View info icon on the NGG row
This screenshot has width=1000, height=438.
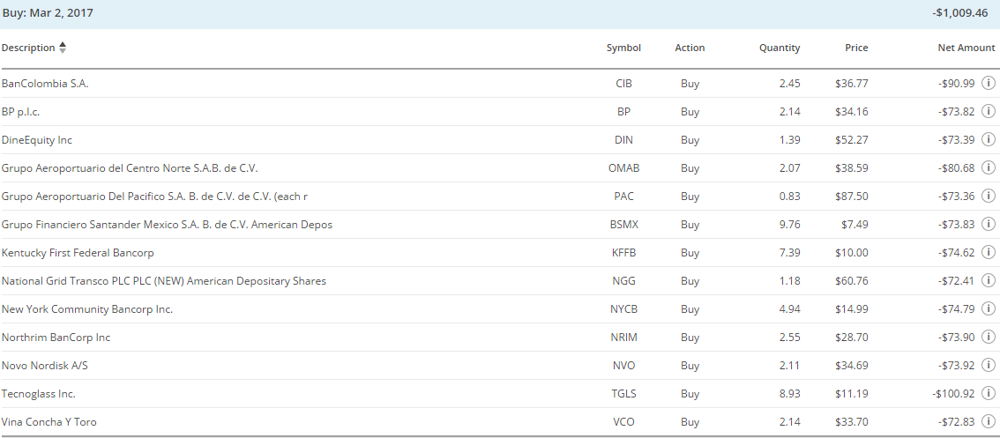click(x=988, y=280)
